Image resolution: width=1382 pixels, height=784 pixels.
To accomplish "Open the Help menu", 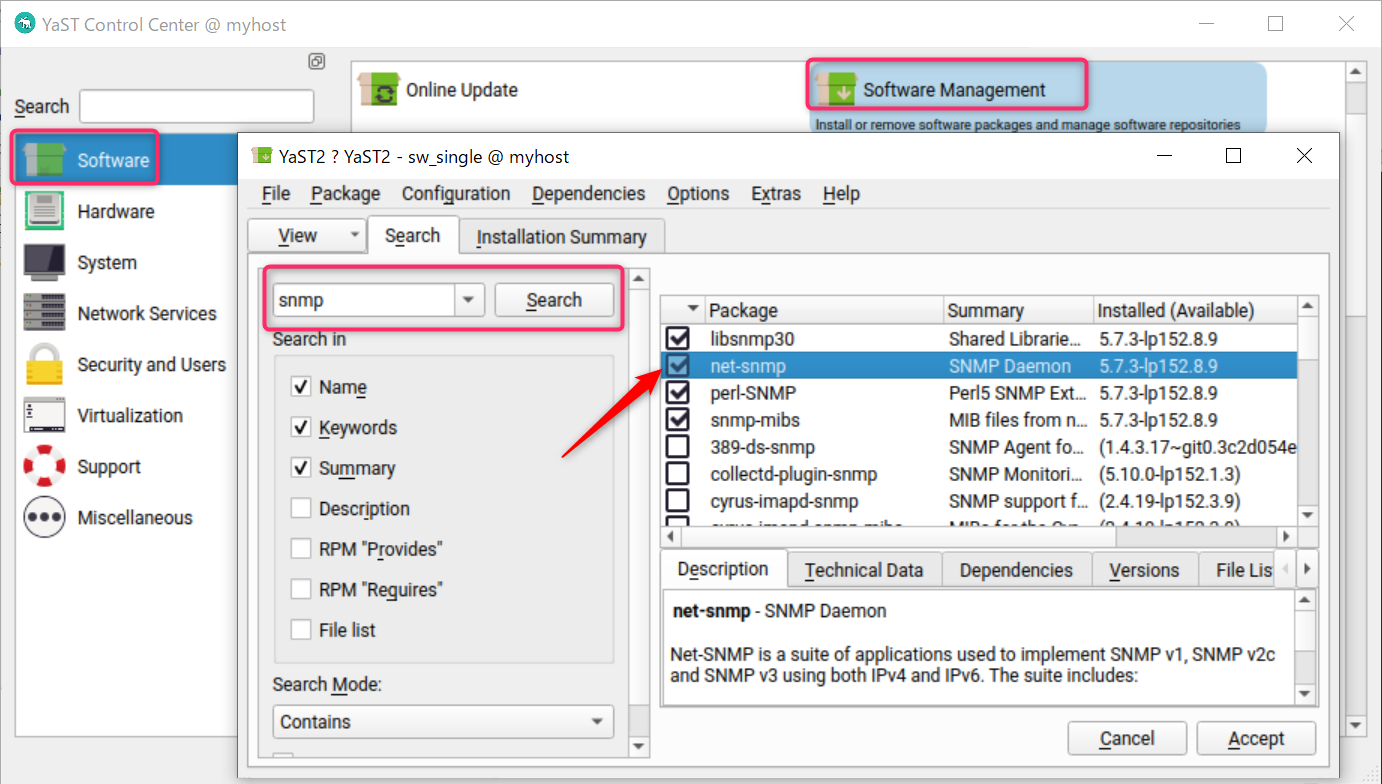I will (841, 194).
